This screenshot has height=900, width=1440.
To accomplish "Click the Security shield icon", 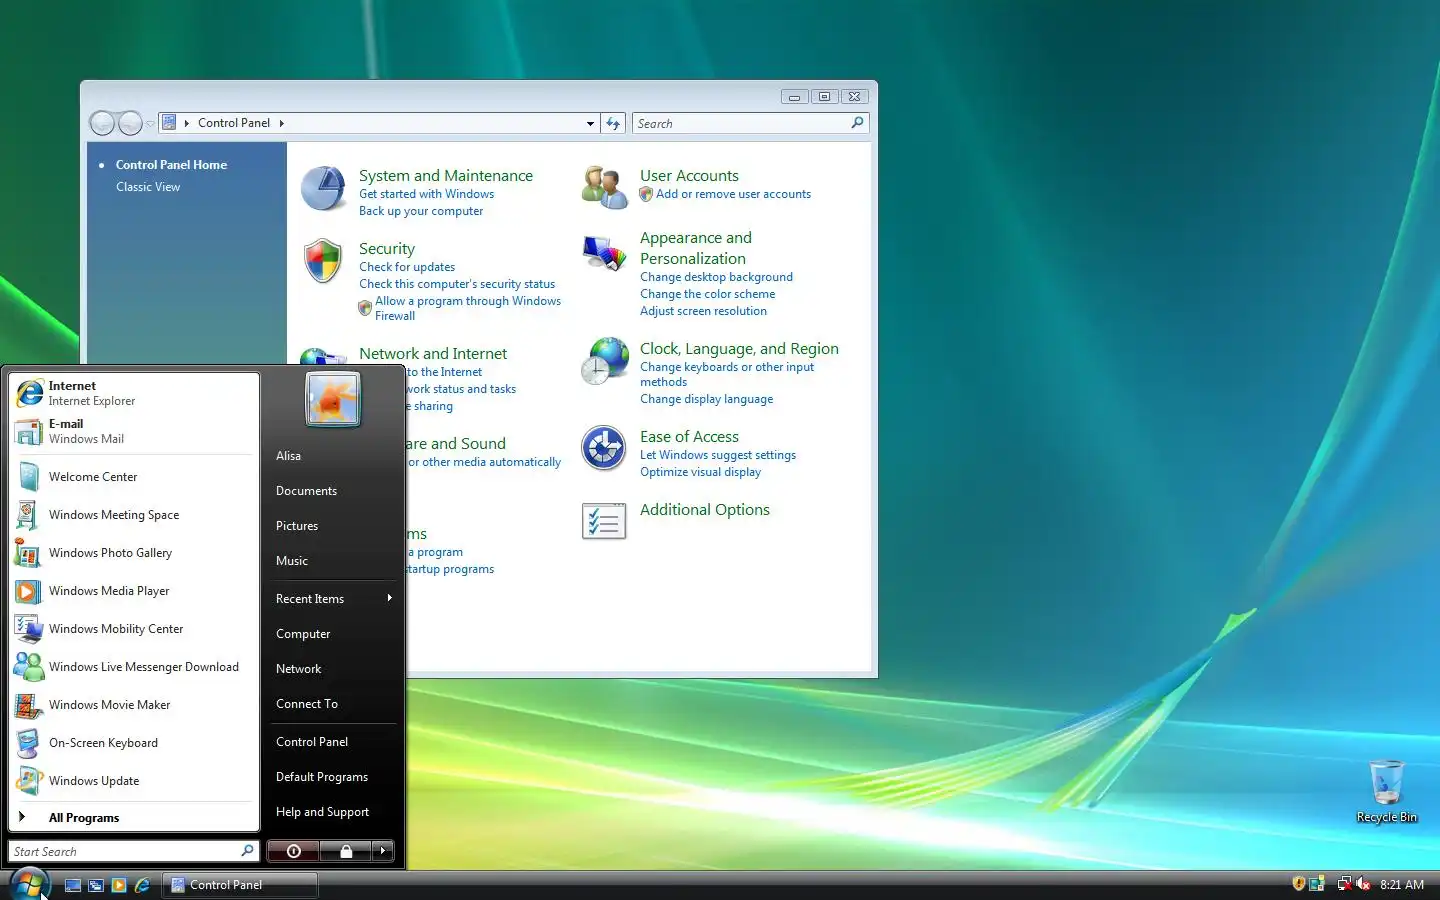I will click(x=323, y=261).
